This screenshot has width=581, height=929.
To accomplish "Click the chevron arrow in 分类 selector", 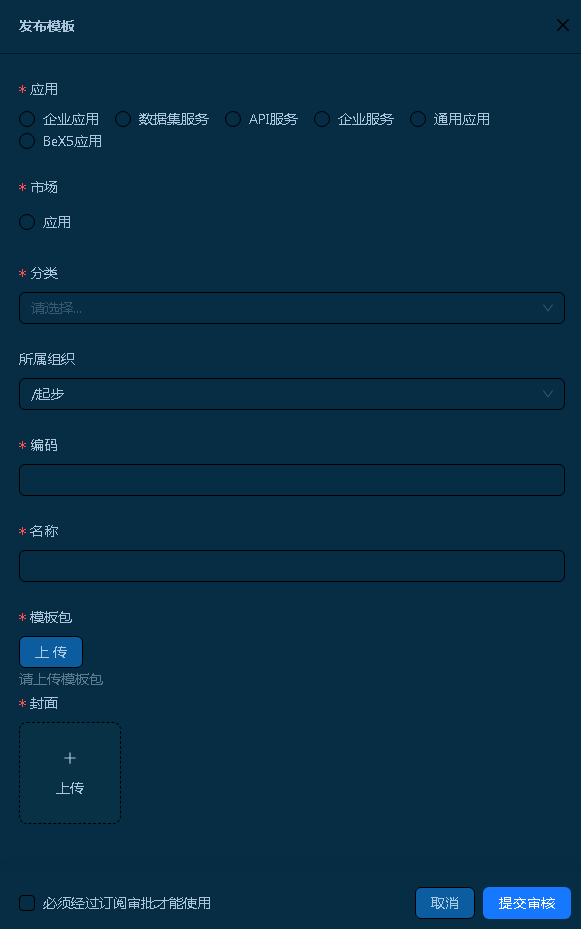I will [x=547, y=308].
